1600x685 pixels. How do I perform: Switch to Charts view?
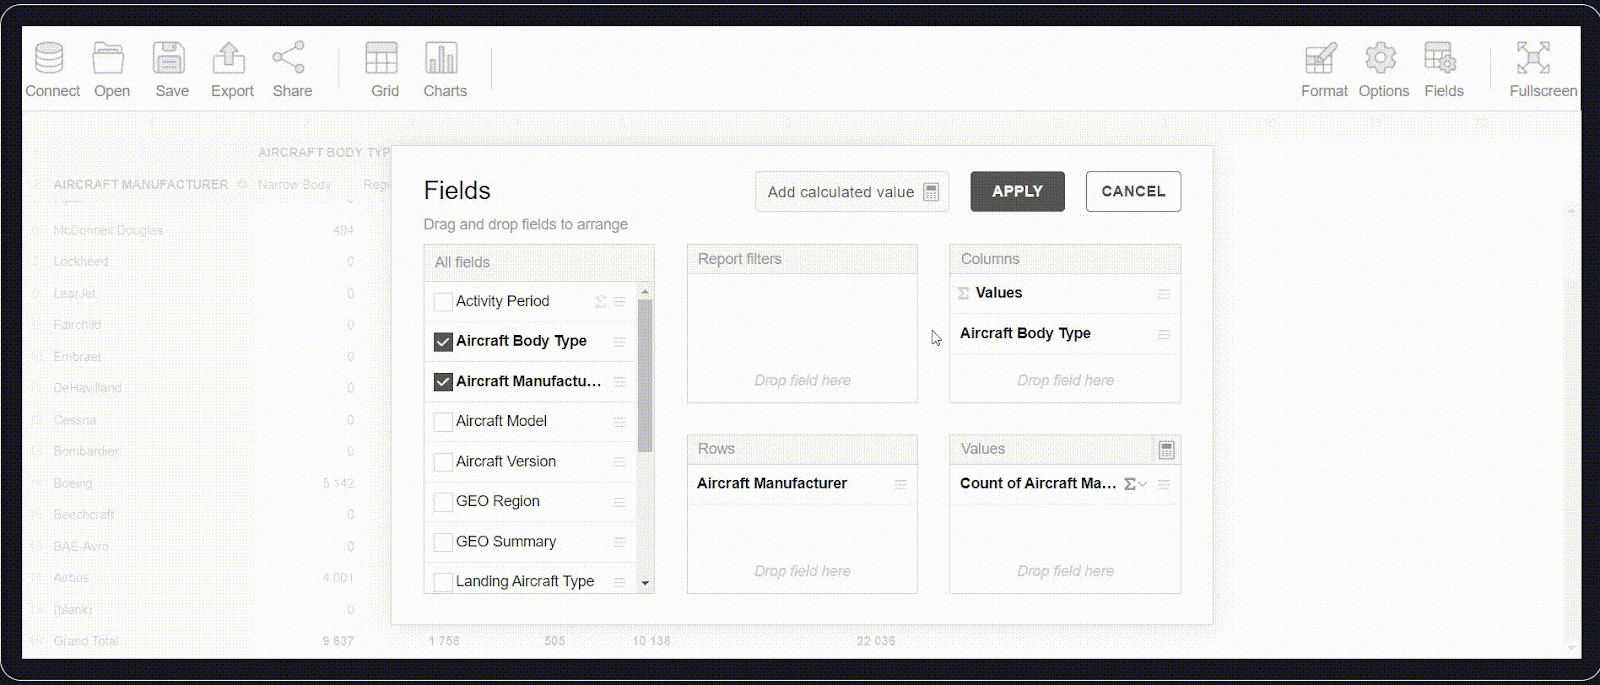tap(444, 70)
